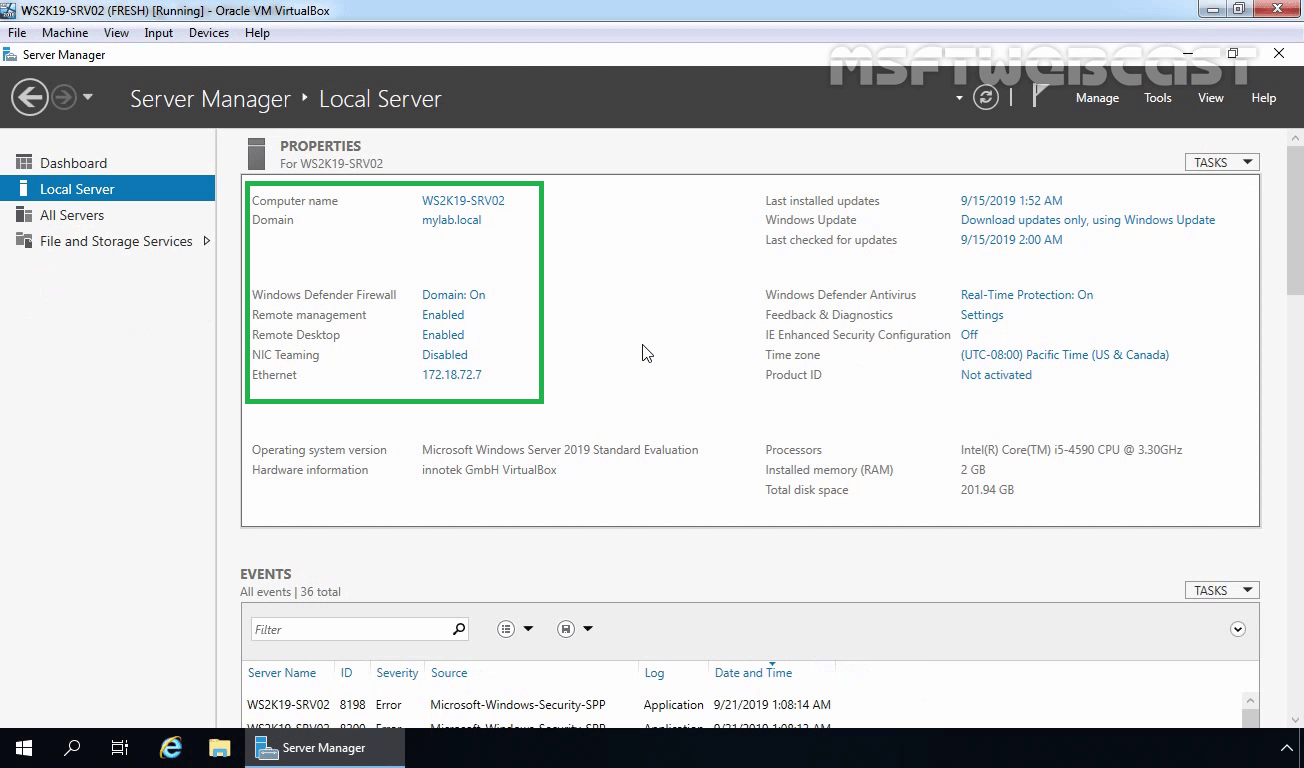Viewport: 1304px width, 768px height.
Task: Click IE Enhanced Security Configuration Off
Action: tap(969, 335)
